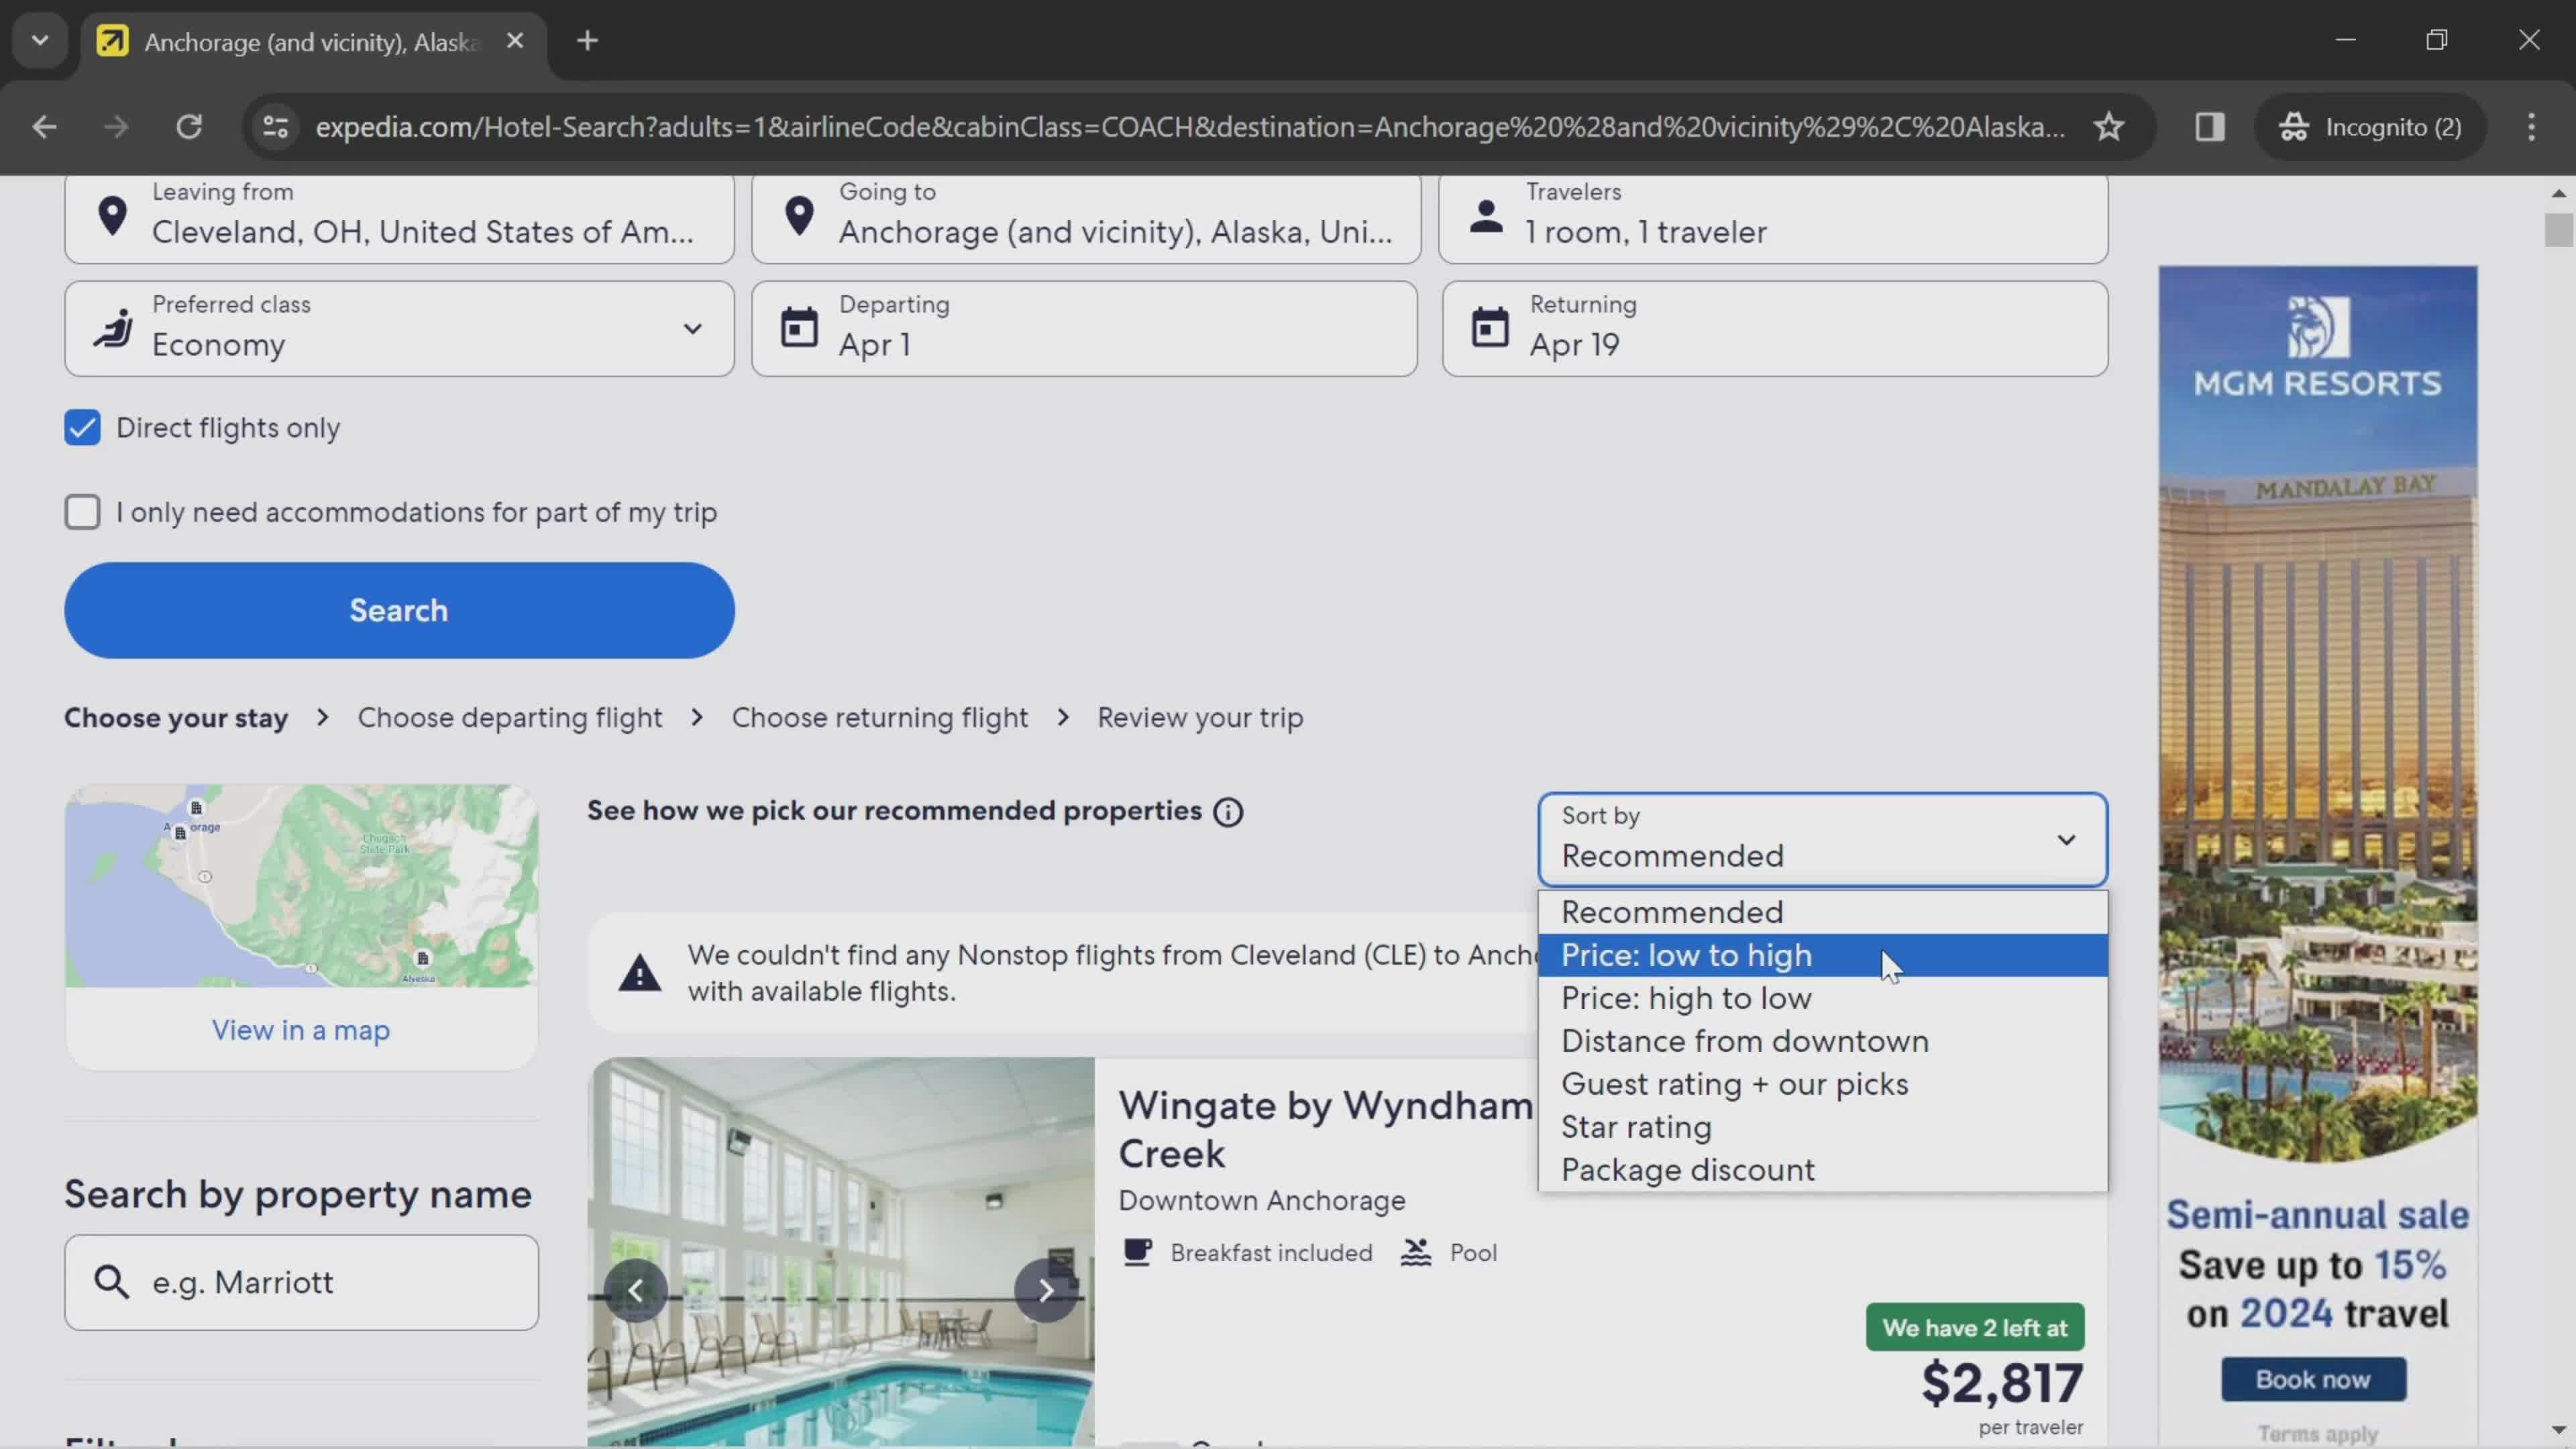Click the Downtown Anchorage location text

click(1262, 1201)
